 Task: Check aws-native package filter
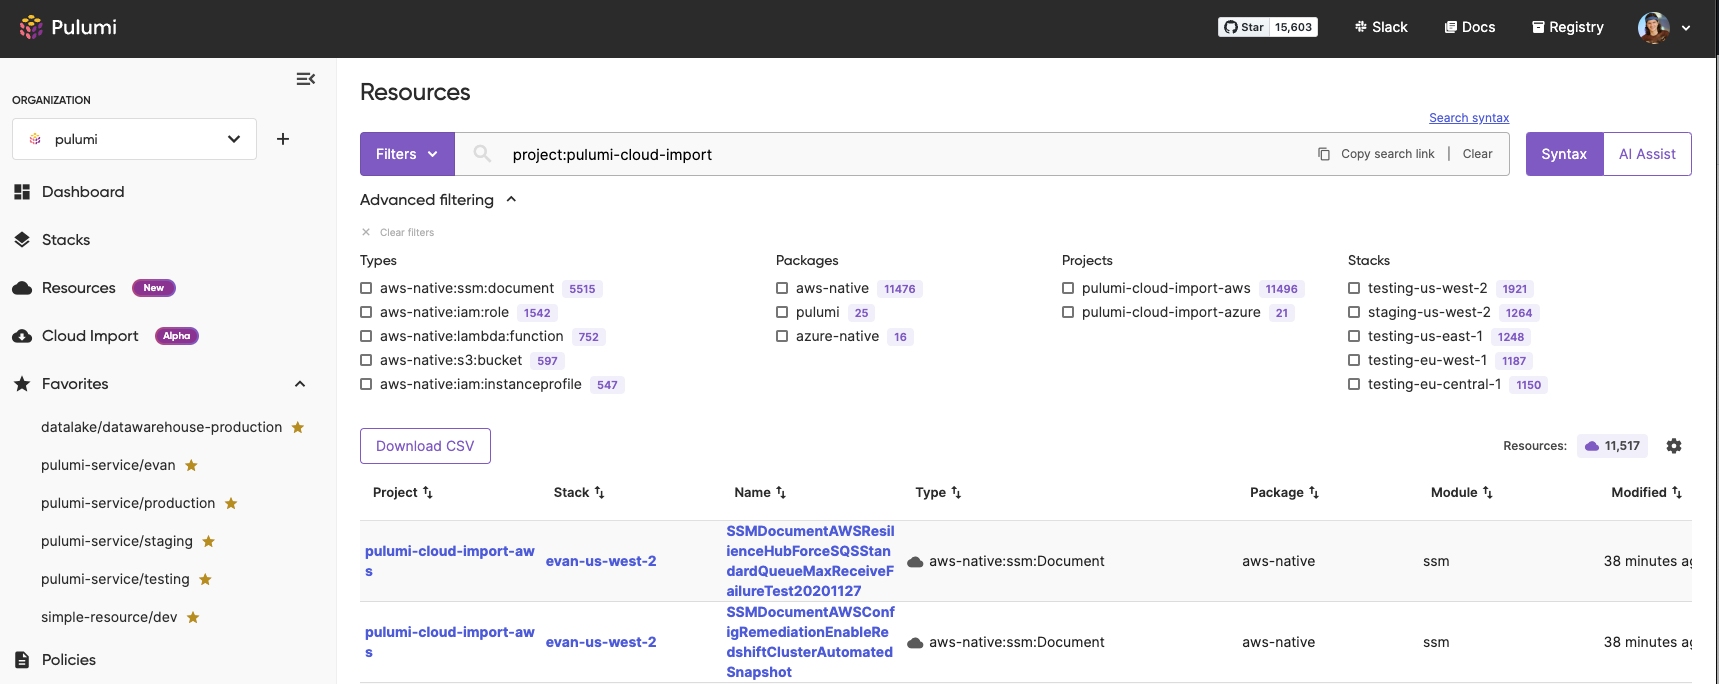tap(782, 288)
